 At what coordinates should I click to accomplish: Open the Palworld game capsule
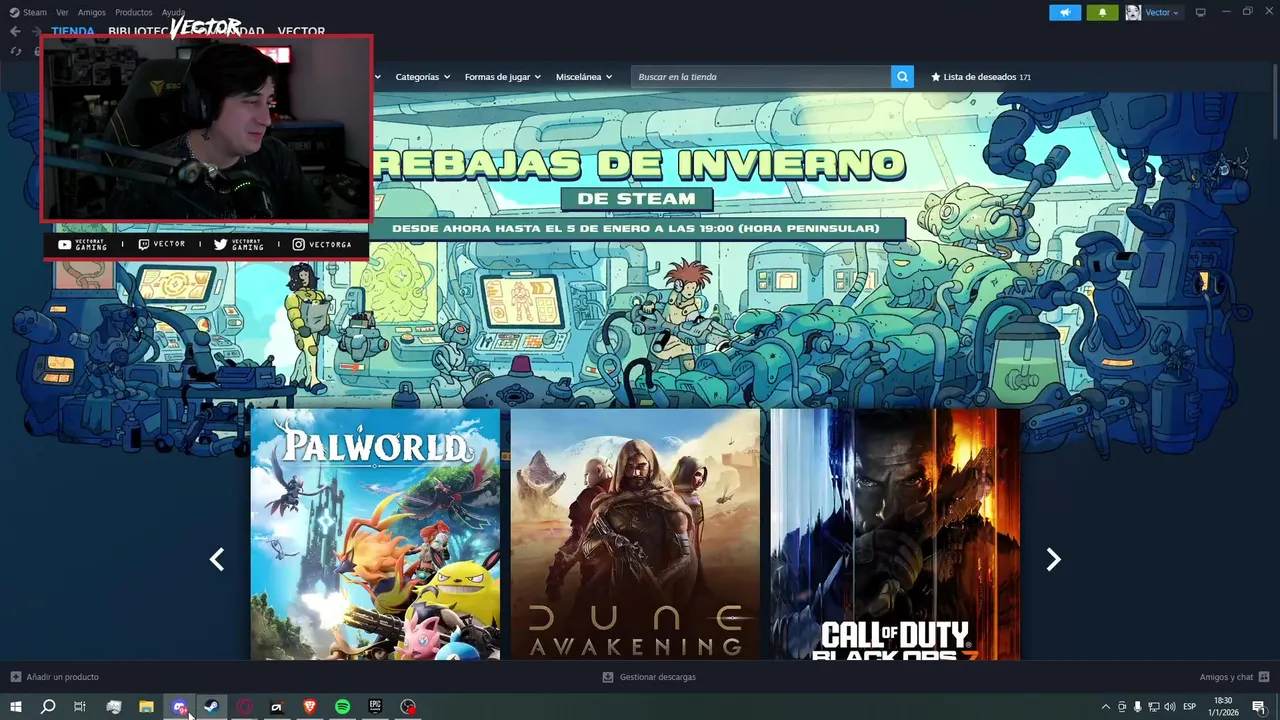[375, 534]
